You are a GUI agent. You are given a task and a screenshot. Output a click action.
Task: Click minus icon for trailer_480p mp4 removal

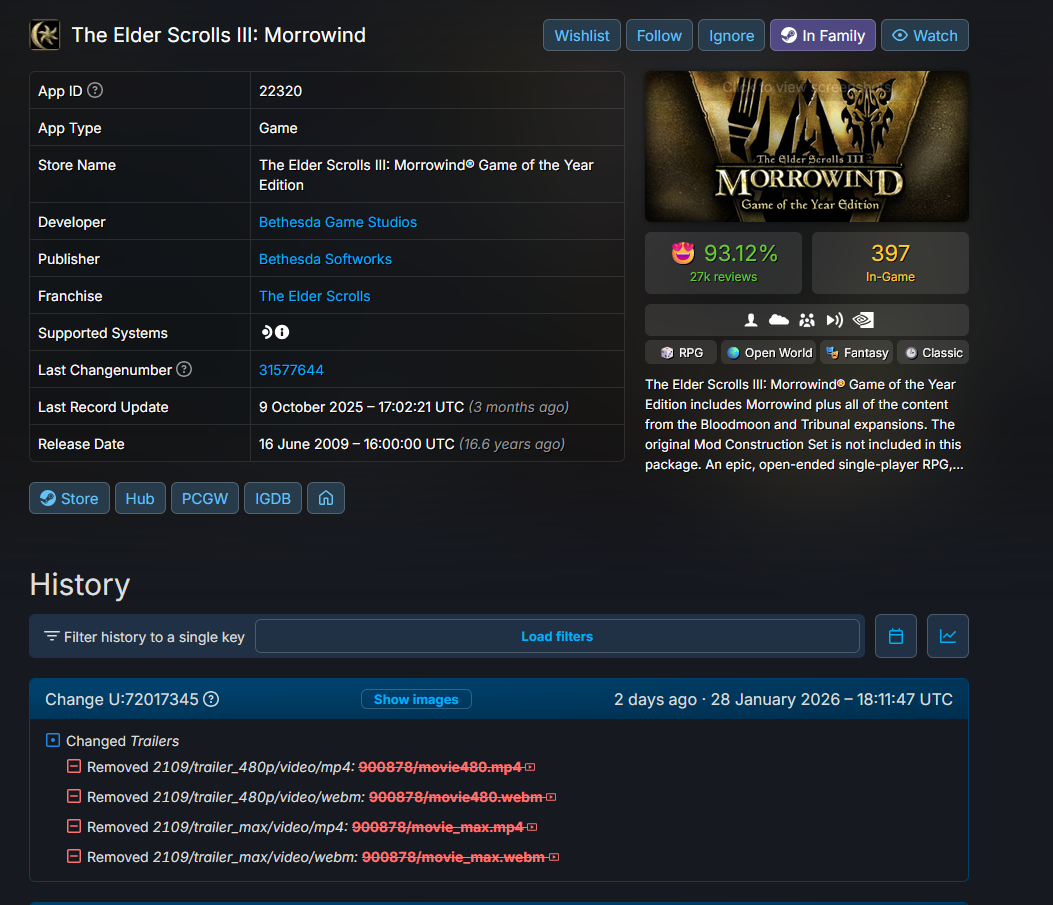pos(74,766)
